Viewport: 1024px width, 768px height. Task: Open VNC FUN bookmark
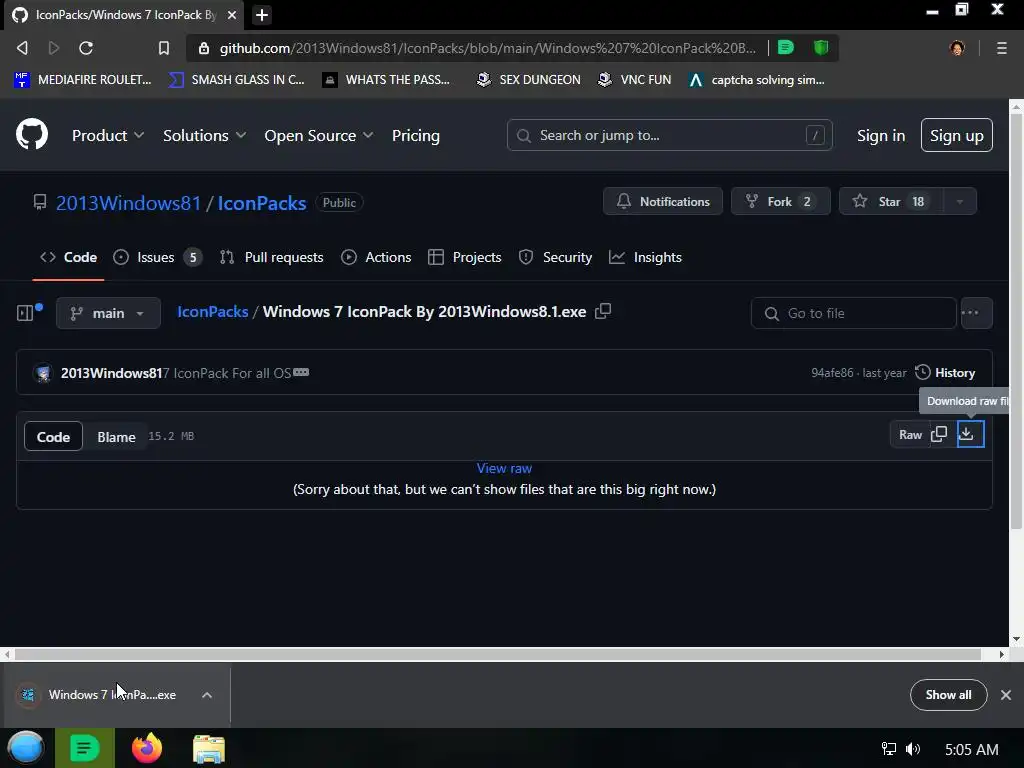pyautogui.click(x=634, y=80)
